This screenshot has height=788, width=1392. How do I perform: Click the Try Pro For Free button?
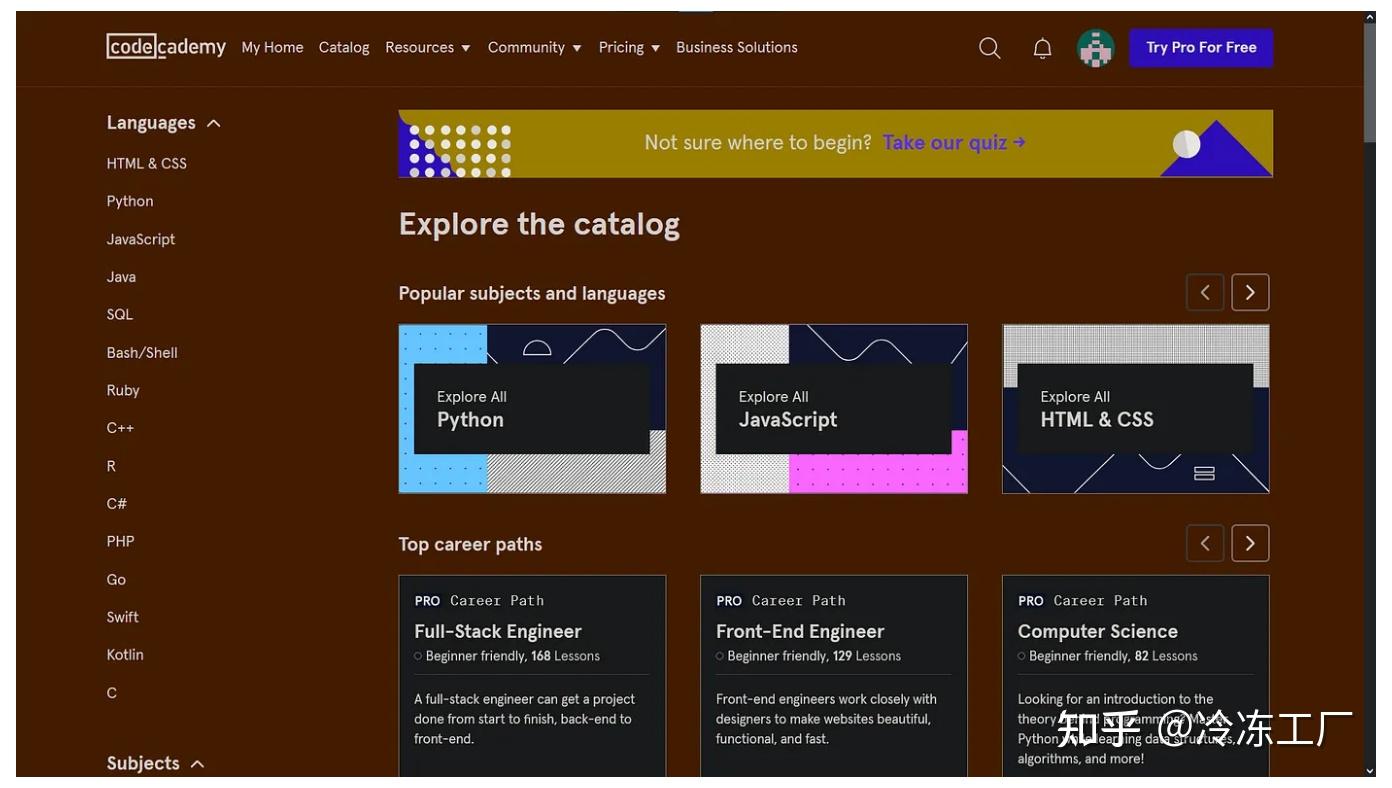(1201, 48)
